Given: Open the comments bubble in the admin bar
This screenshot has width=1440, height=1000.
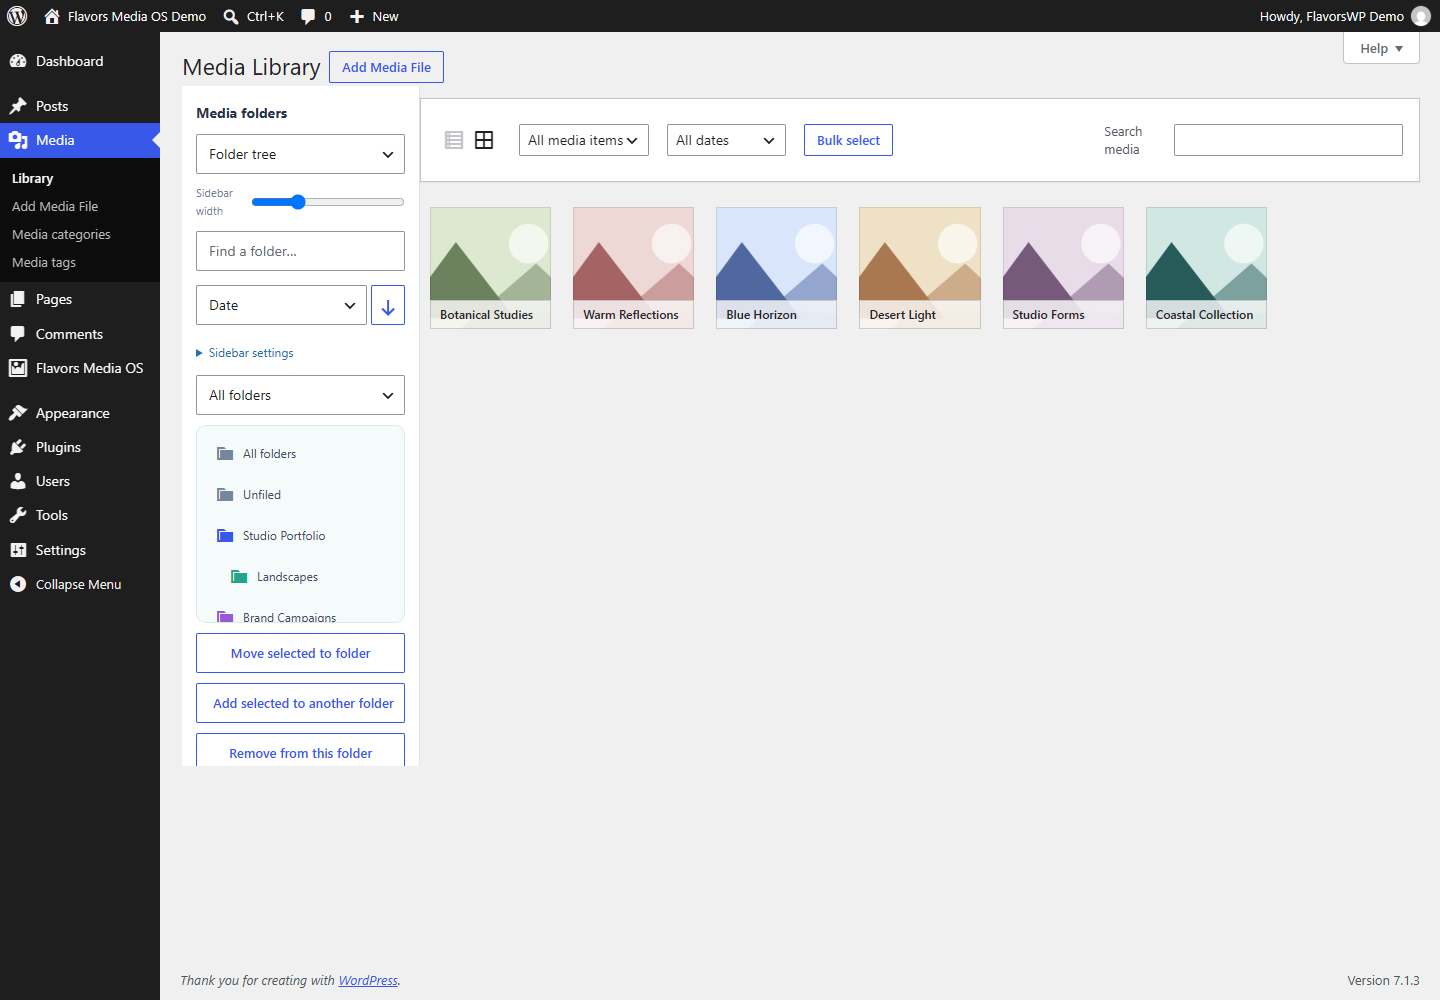Looking at the screenshot, I should [308, 16].
